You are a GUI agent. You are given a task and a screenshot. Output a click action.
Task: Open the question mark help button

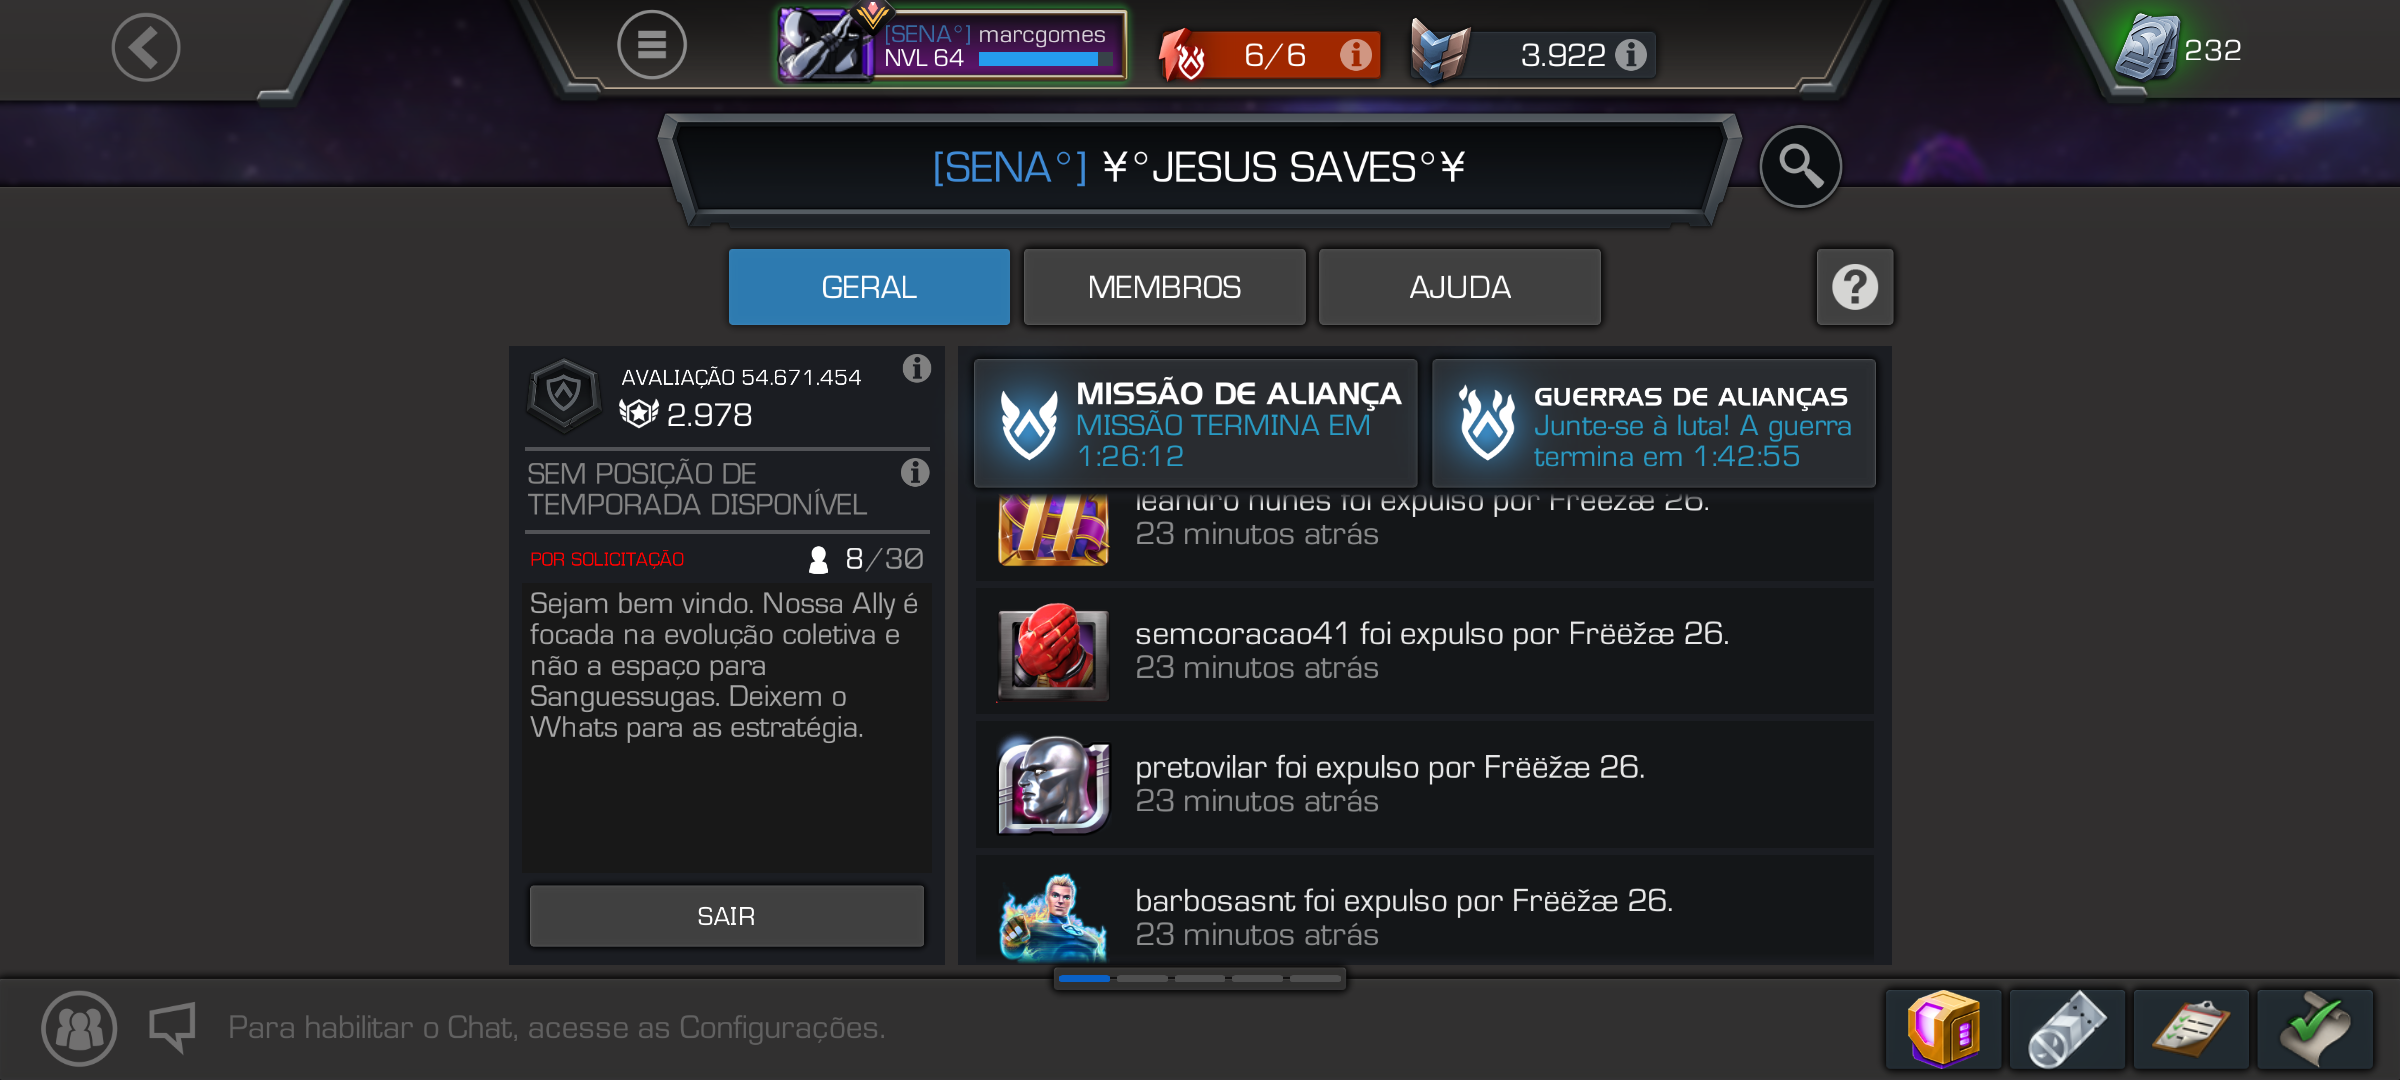click(1855, 287)
